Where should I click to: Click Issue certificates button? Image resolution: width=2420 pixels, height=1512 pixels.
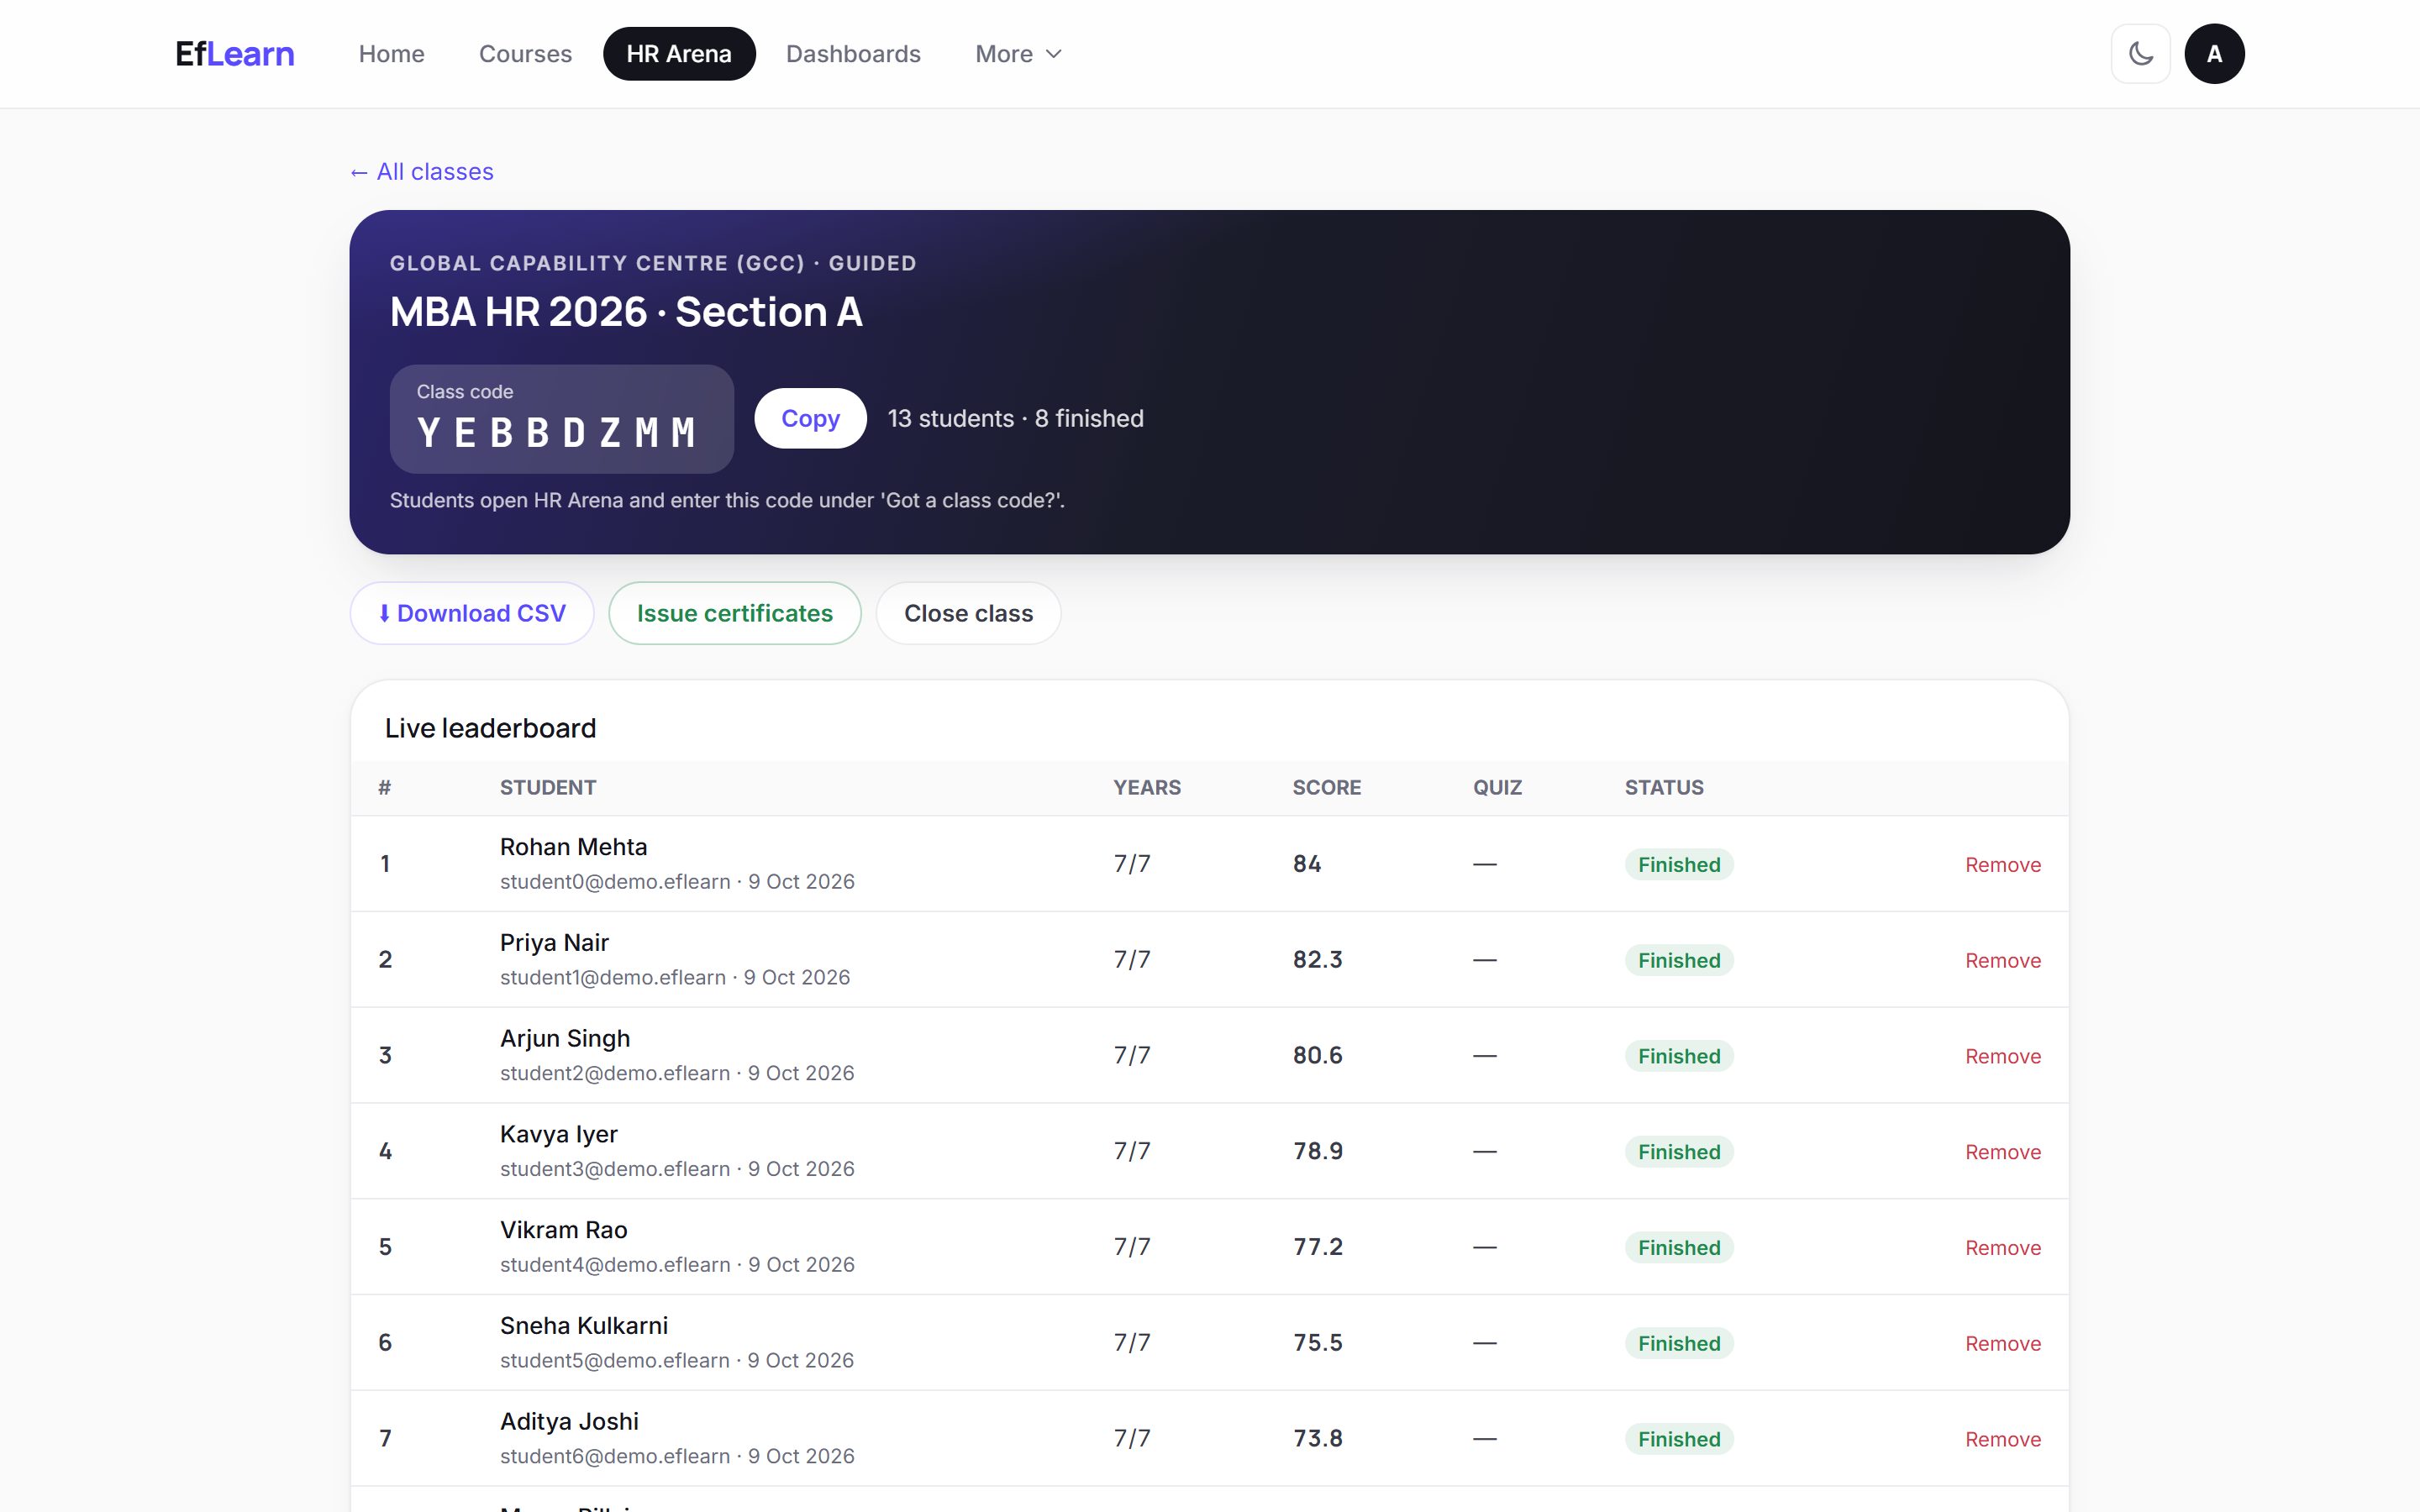(x=735, y=613)
